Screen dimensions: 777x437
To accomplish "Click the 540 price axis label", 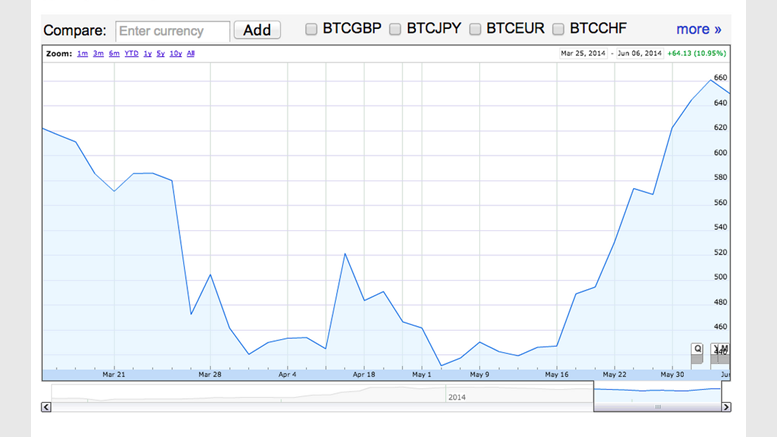I will (721, 227).
